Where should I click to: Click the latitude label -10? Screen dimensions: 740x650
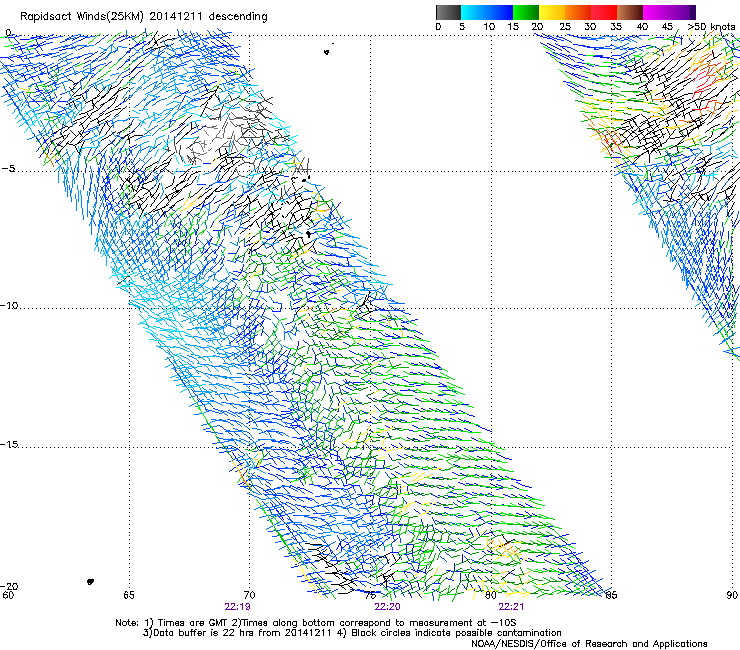[x=9, y=306]
